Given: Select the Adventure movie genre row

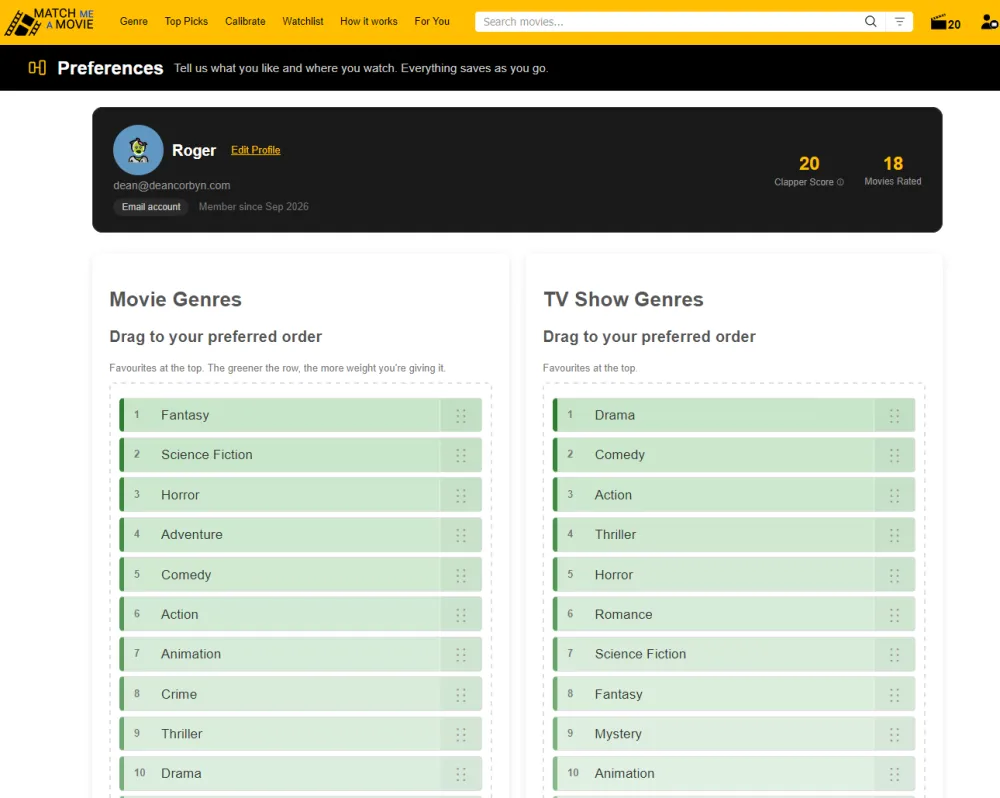Looking at the screenshot, I should (x=300, y=535).
